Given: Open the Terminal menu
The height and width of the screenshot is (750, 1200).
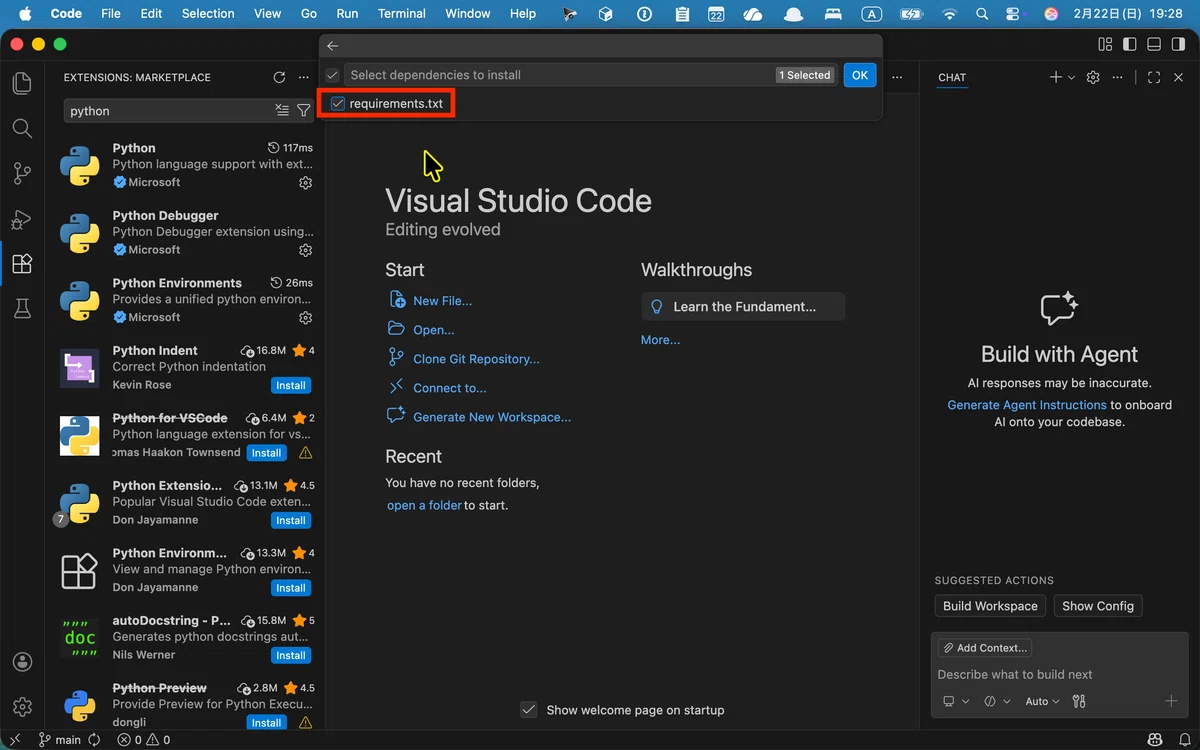Looking at the screenshot, I should tap(401, 14).
